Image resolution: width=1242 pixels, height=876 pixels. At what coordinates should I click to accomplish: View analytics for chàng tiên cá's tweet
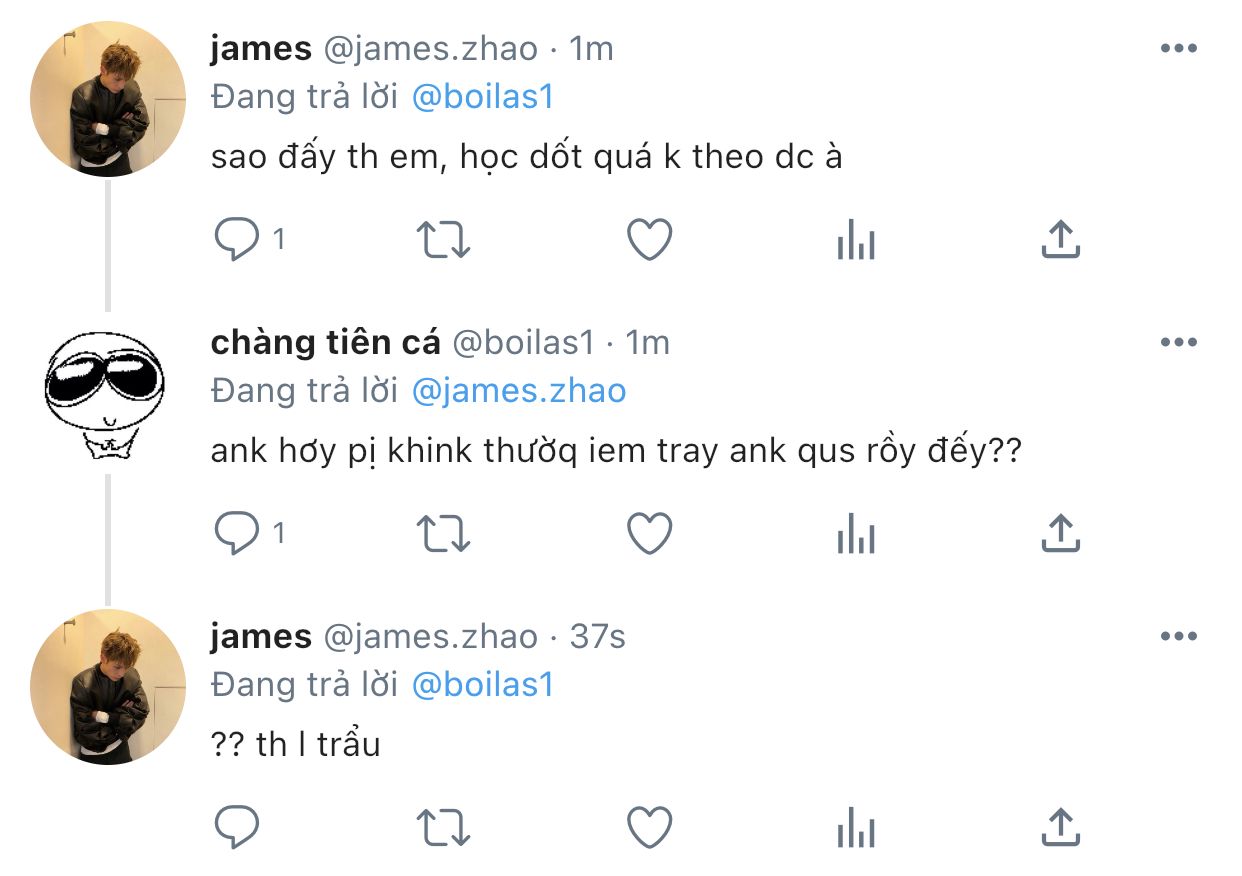pyautogui.click(x=855, y=535)
